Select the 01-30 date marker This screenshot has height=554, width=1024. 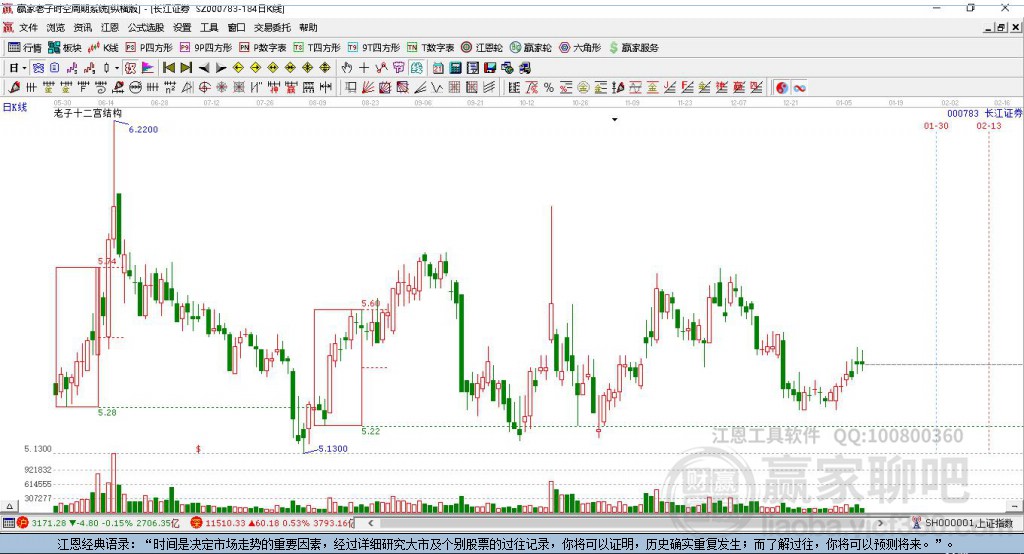(x=936, y=125)
